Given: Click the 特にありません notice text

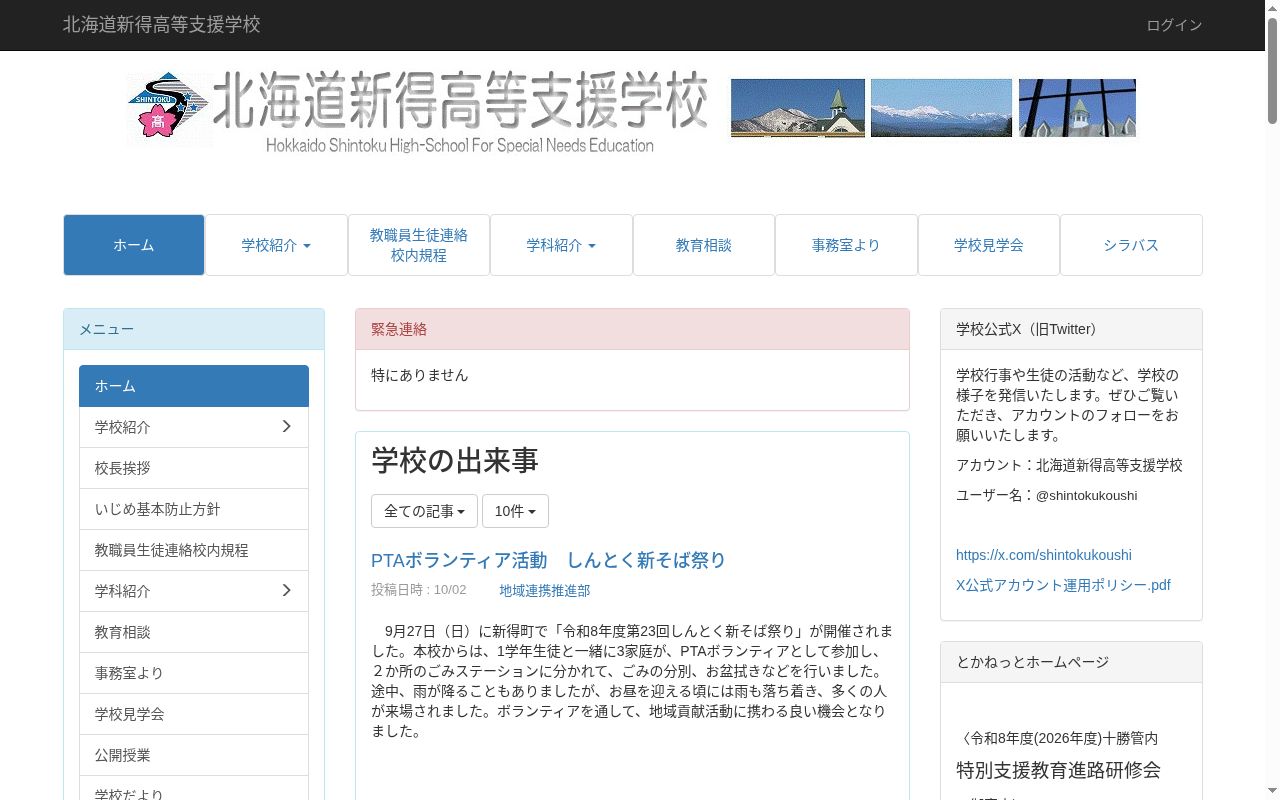Looking at the screenshot, I should pos(420,375).
